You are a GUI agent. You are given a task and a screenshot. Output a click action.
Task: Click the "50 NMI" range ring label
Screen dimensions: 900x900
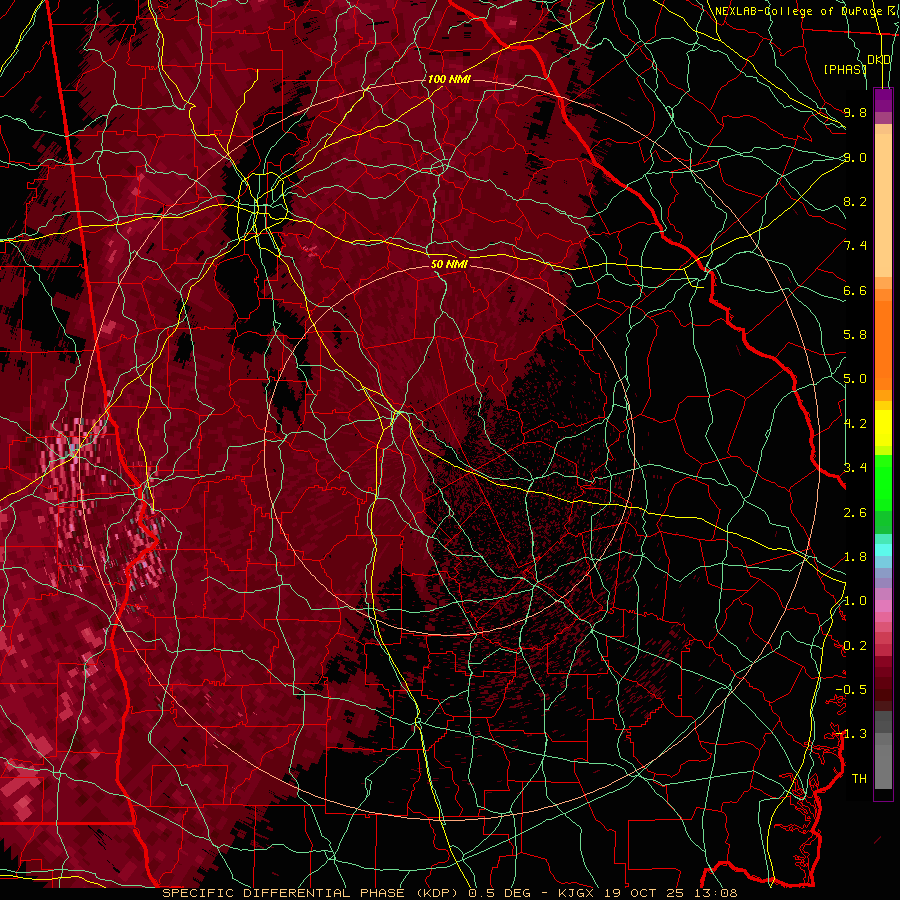449,264
